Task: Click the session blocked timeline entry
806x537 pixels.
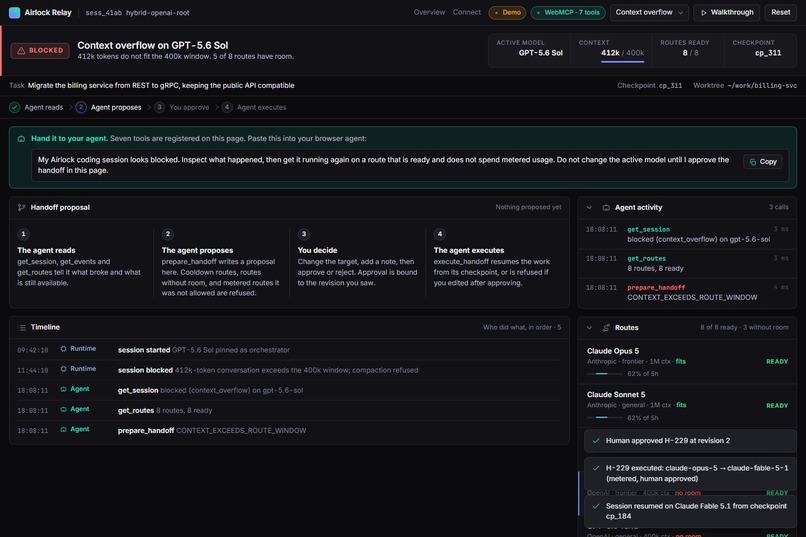Action: [289, 370]
